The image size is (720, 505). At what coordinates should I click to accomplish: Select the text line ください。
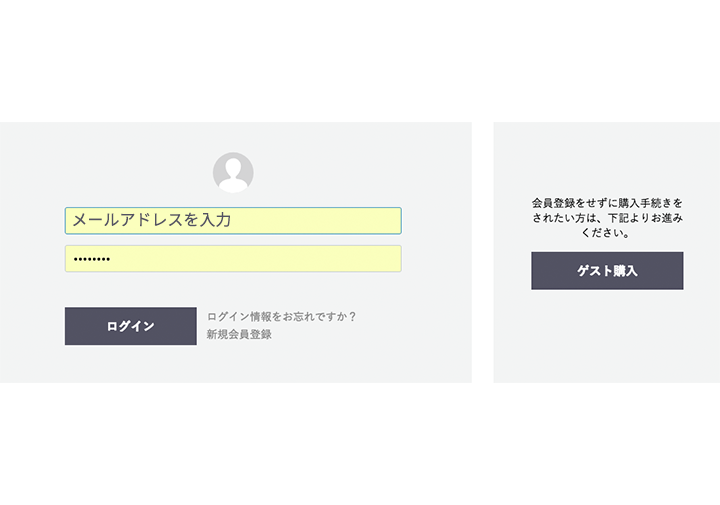[607, 232]
